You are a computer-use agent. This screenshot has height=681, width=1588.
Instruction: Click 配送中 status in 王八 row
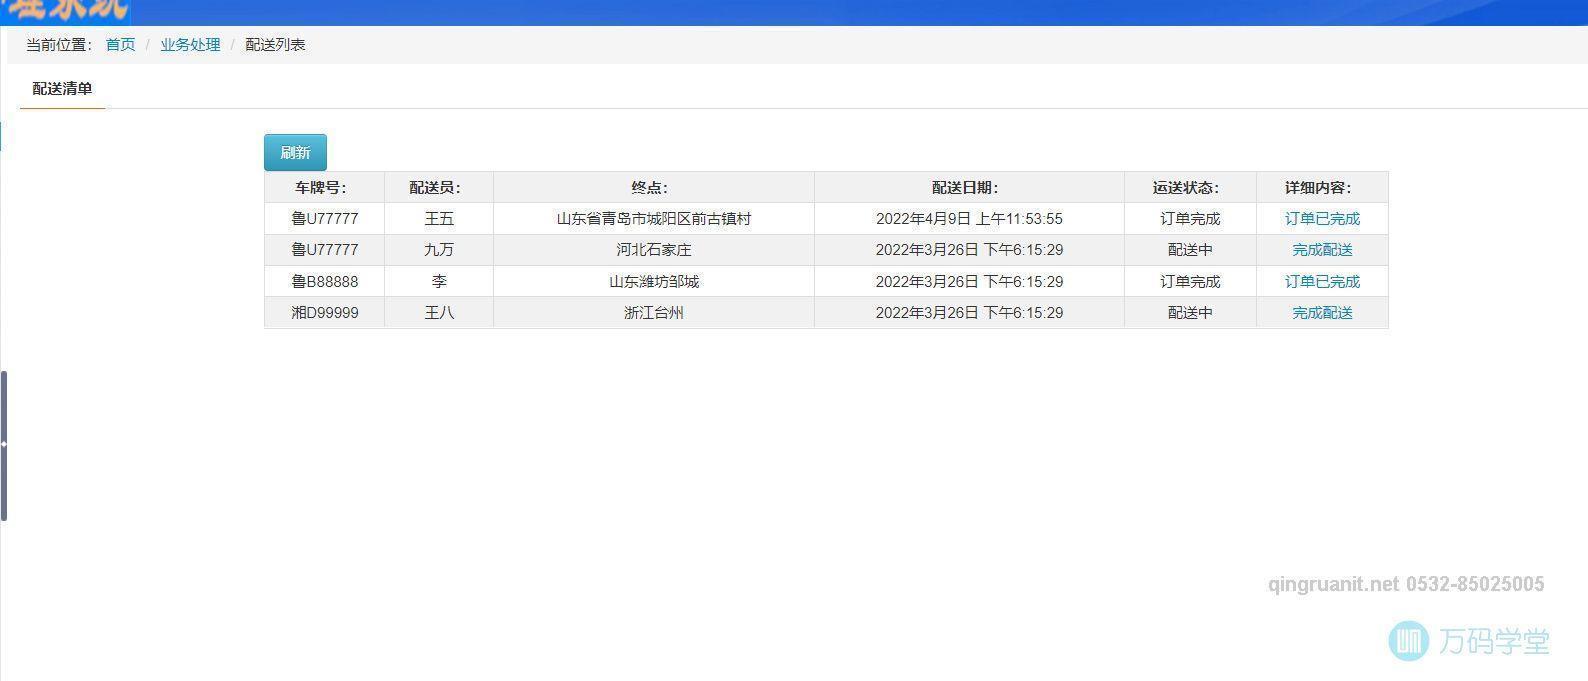[x=1190, y=313]
